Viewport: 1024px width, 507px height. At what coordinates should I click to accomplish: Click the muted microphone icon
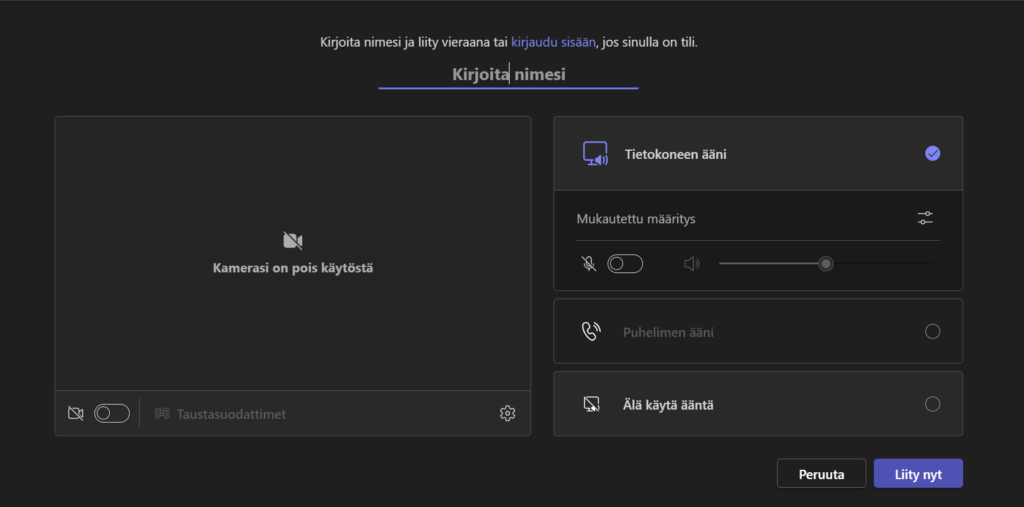tap(588, 264)
